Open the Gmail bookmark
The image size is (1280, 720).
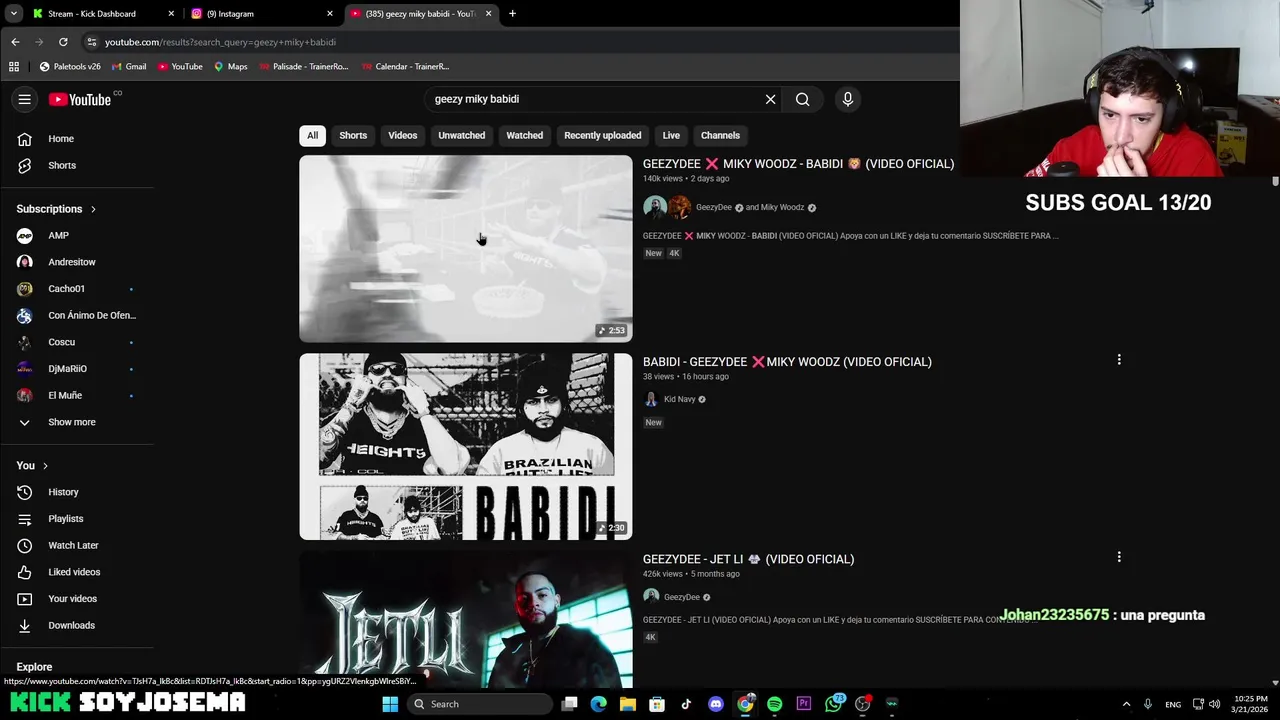point(129,67)
